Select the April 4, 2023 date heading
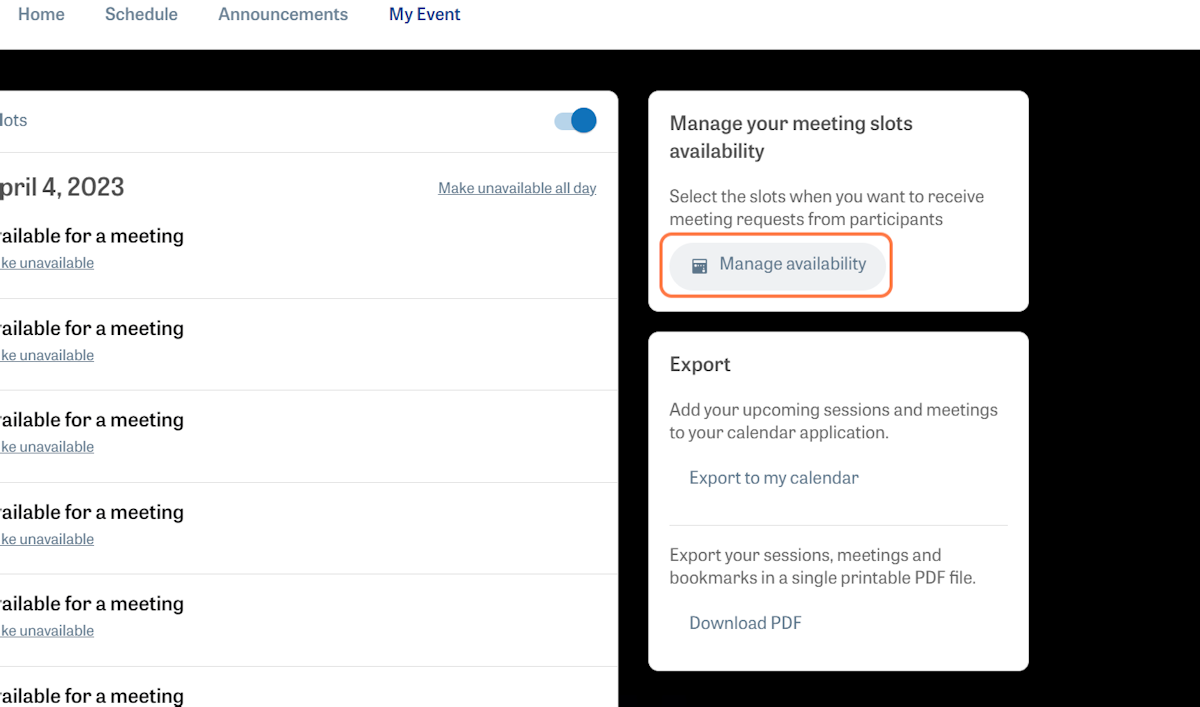The height and width of the screenshot is (707, 1200). pos(62,187)
